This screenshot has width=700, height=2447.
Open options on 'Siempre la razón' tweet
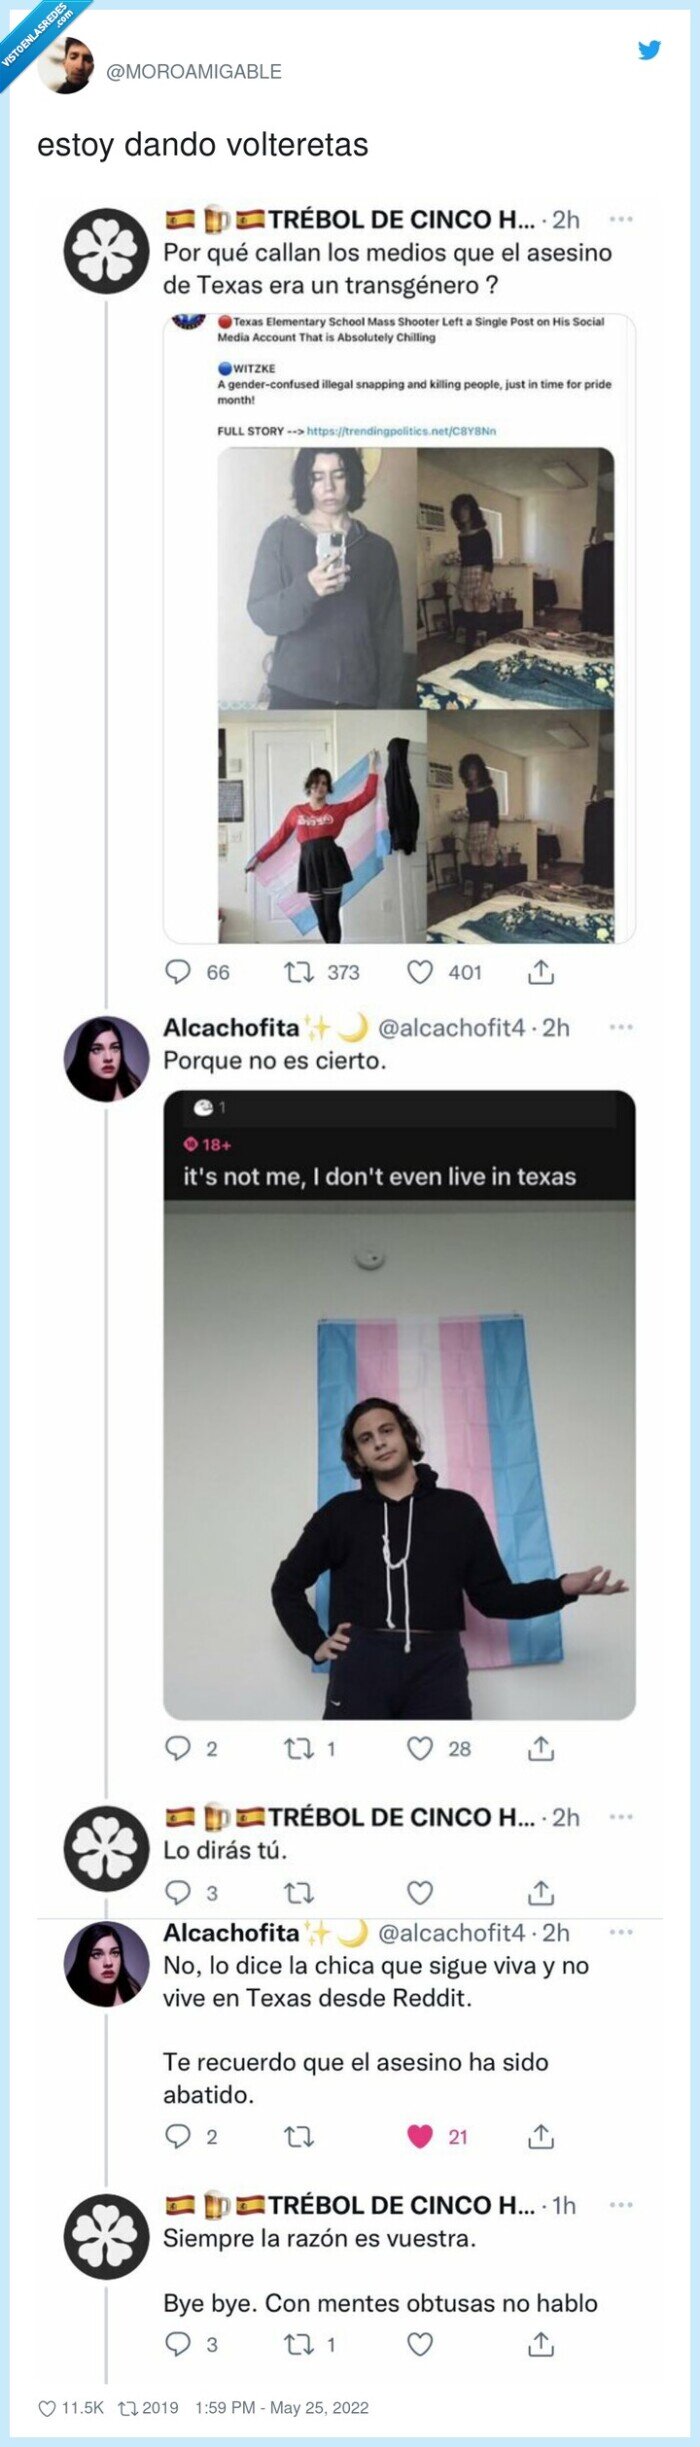pos(621,2205)
